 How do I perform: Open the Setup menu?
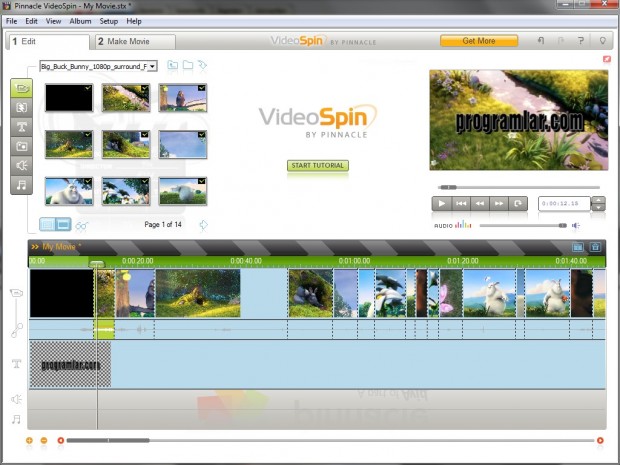pyautogui.click(x=109, y=21)
